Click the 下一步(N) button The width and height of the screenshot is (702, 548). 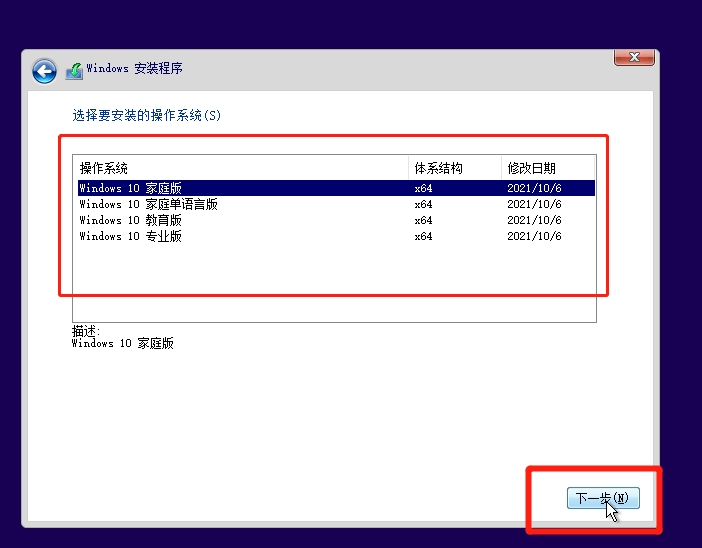tap(603, 498)
